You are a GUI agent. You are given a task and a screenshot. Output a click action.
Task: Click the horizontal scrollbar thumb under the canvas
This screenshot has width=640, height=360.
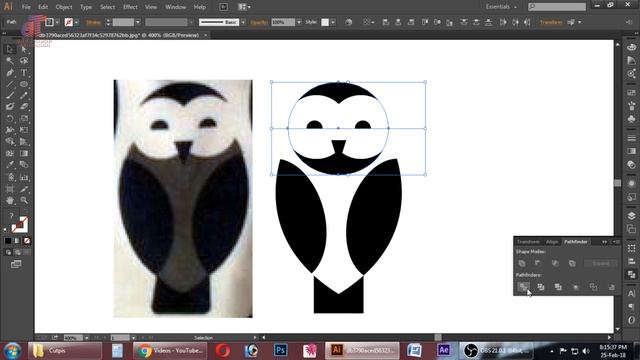(438, 338)
